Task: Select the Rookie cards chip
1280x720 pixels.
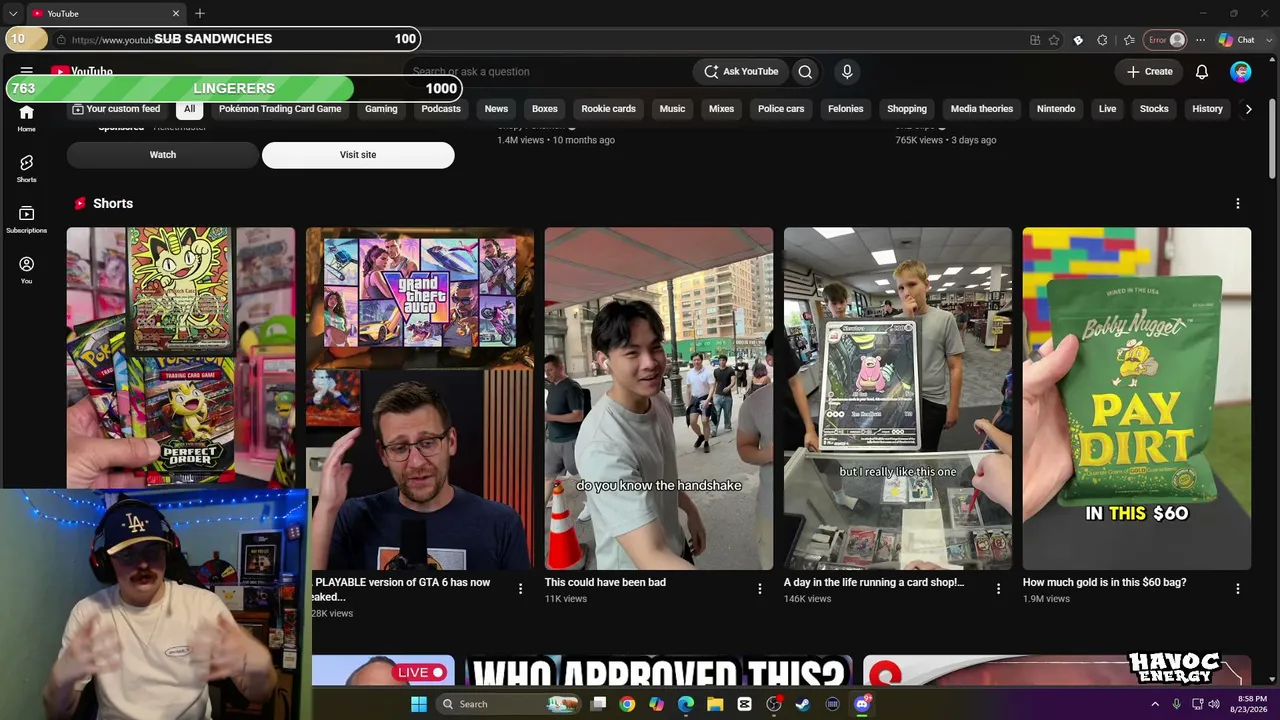Action: (608, 109)
